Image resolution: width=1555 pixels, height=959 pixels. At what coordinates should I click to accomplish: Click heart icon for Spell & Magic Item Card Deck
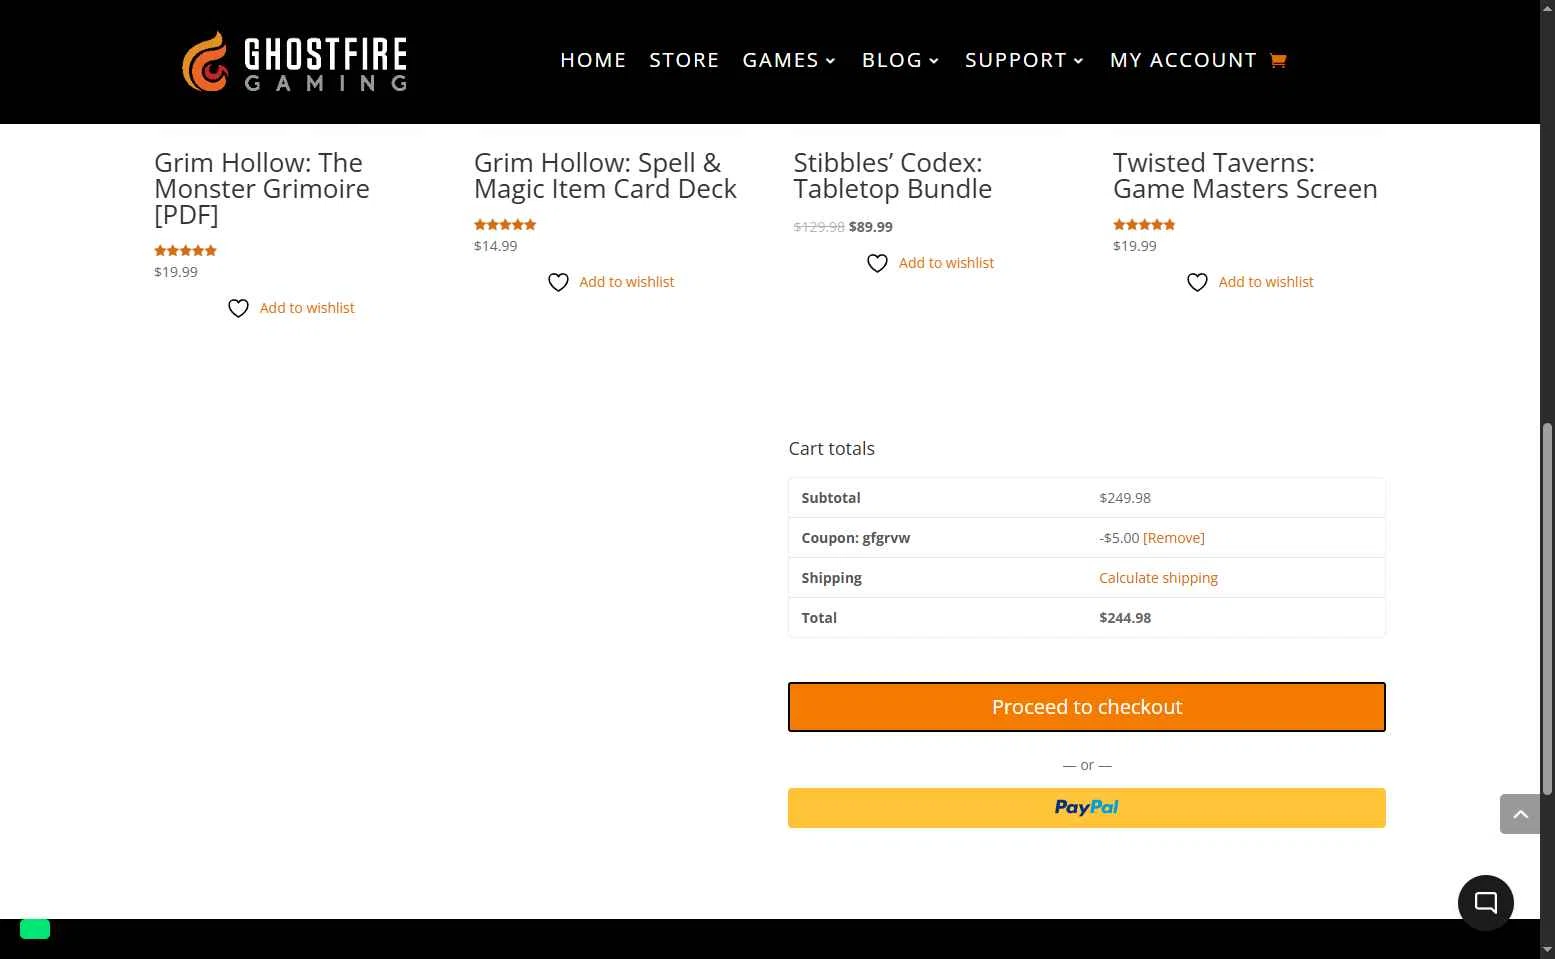pos(558,282)
